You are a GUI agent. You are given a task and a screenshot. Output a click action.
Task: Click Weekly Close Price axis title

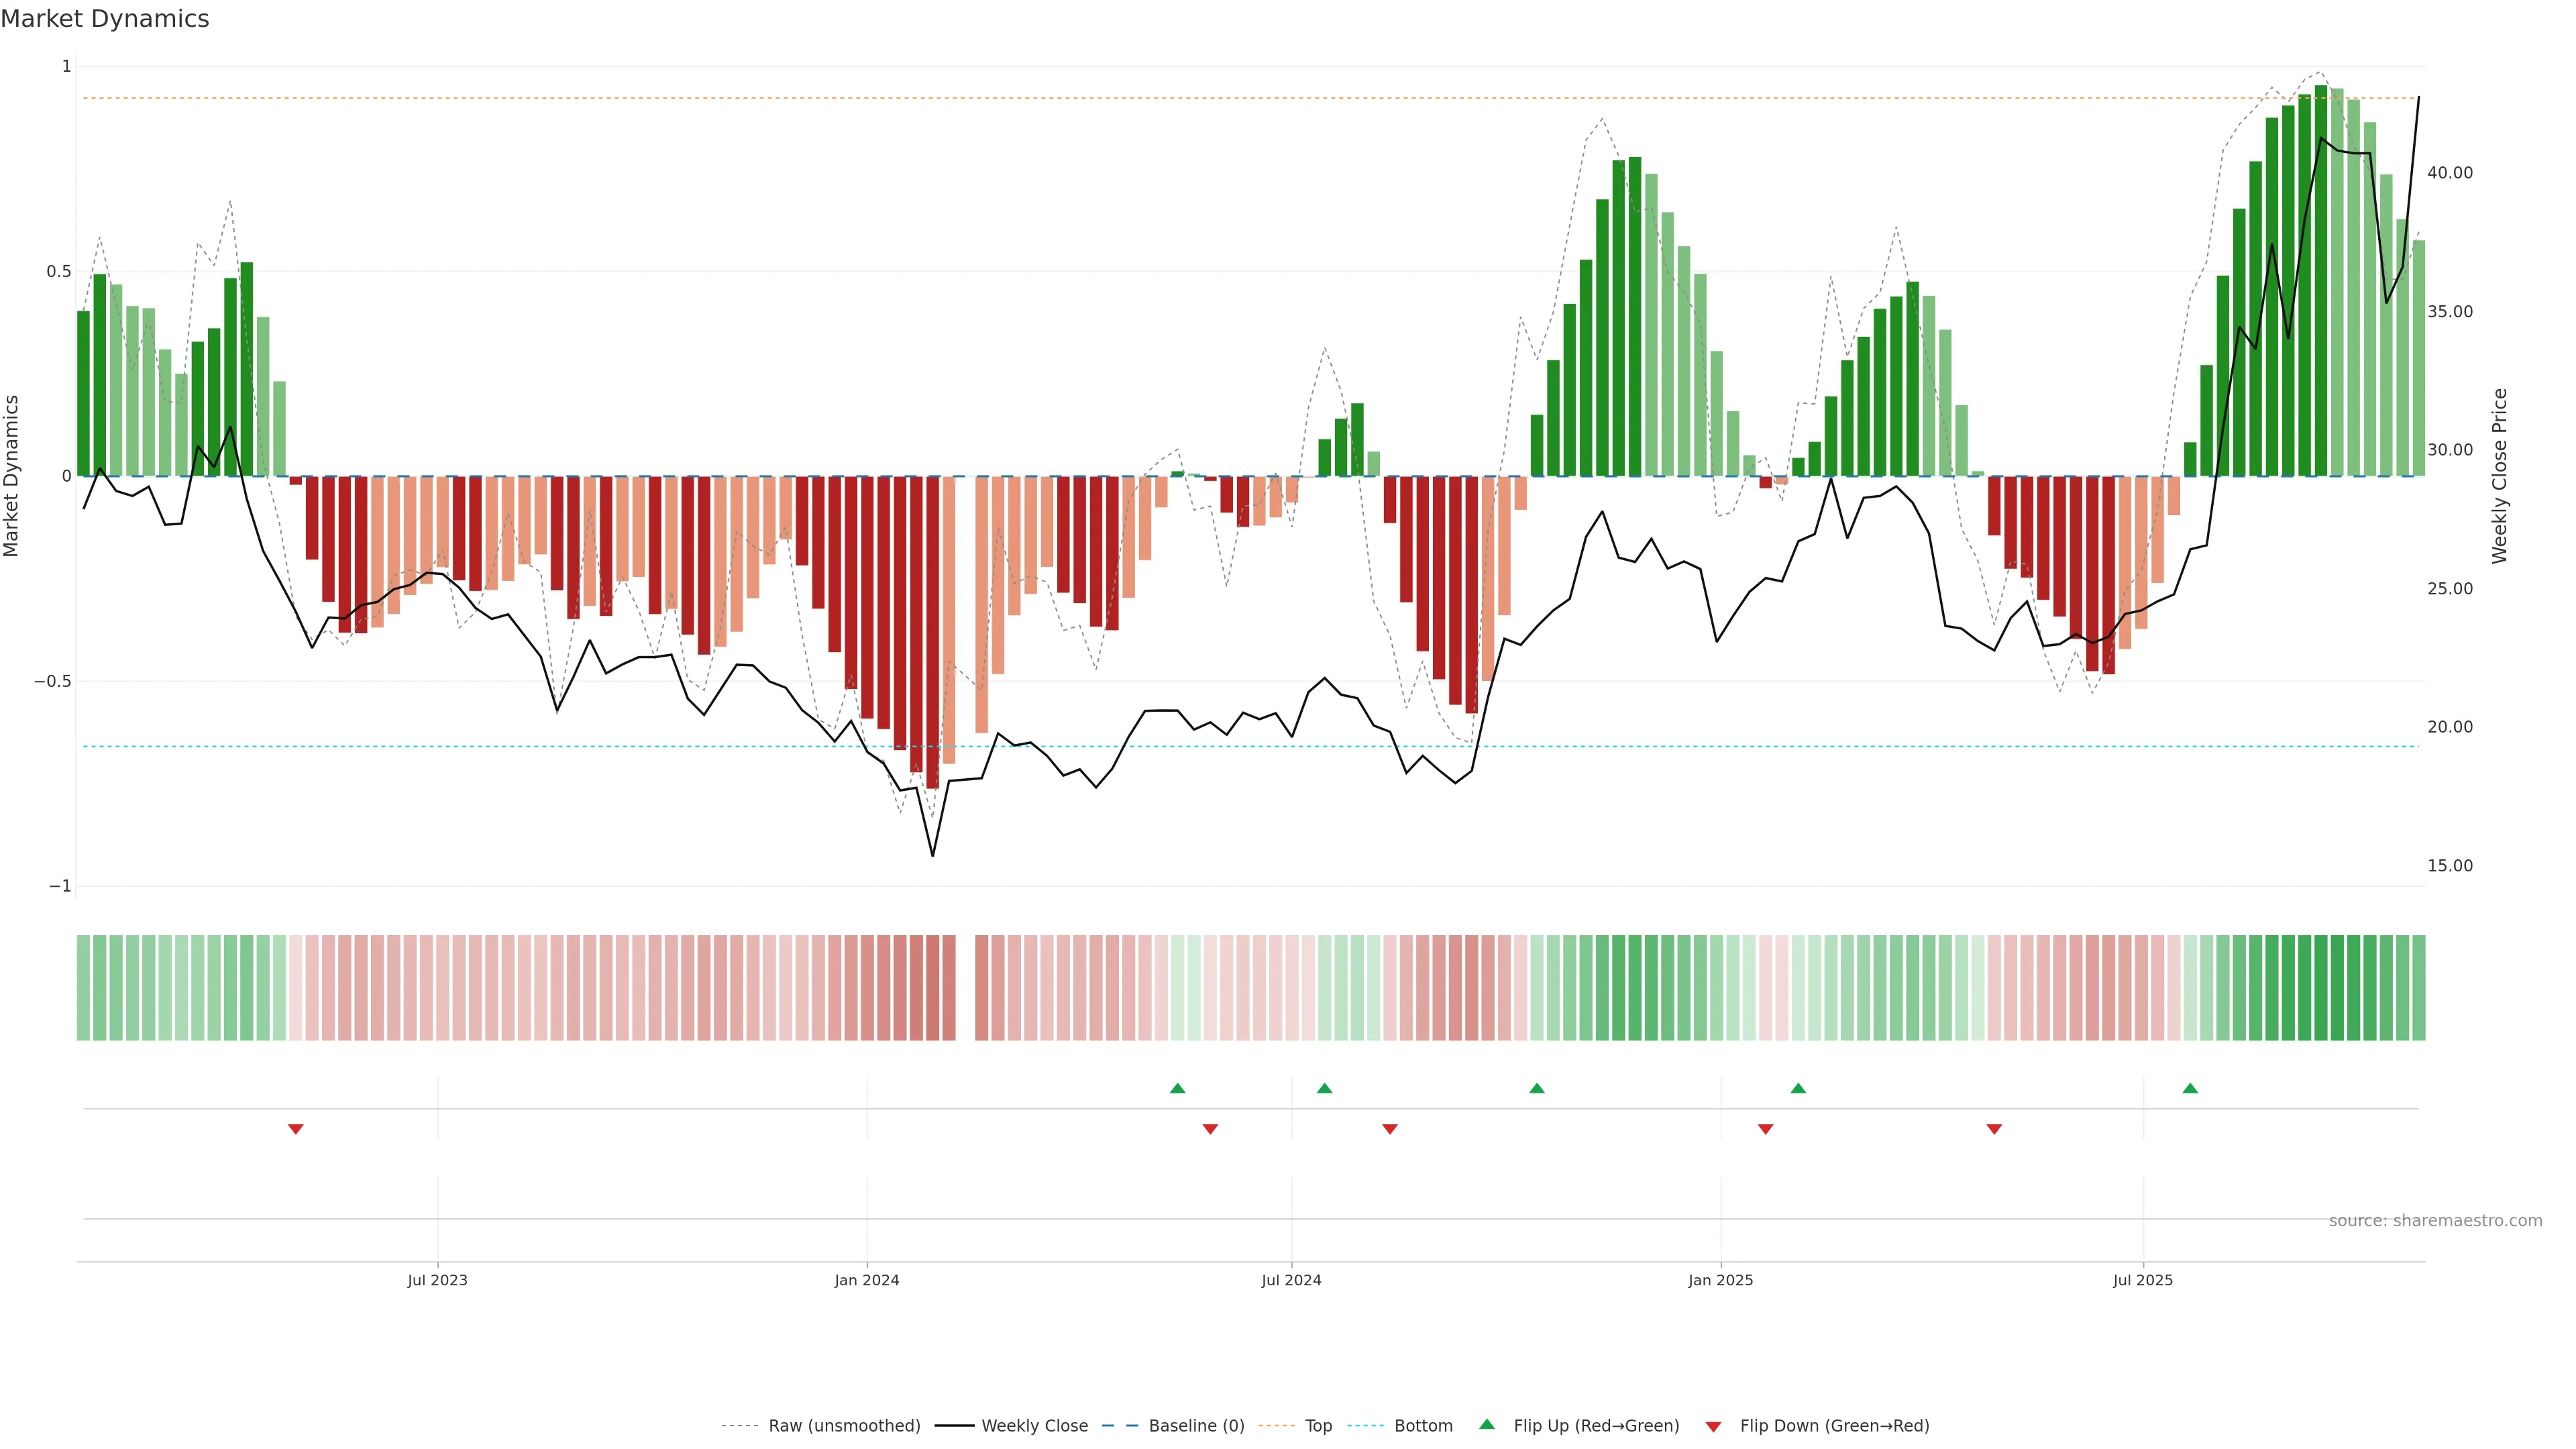(2499, 476)
